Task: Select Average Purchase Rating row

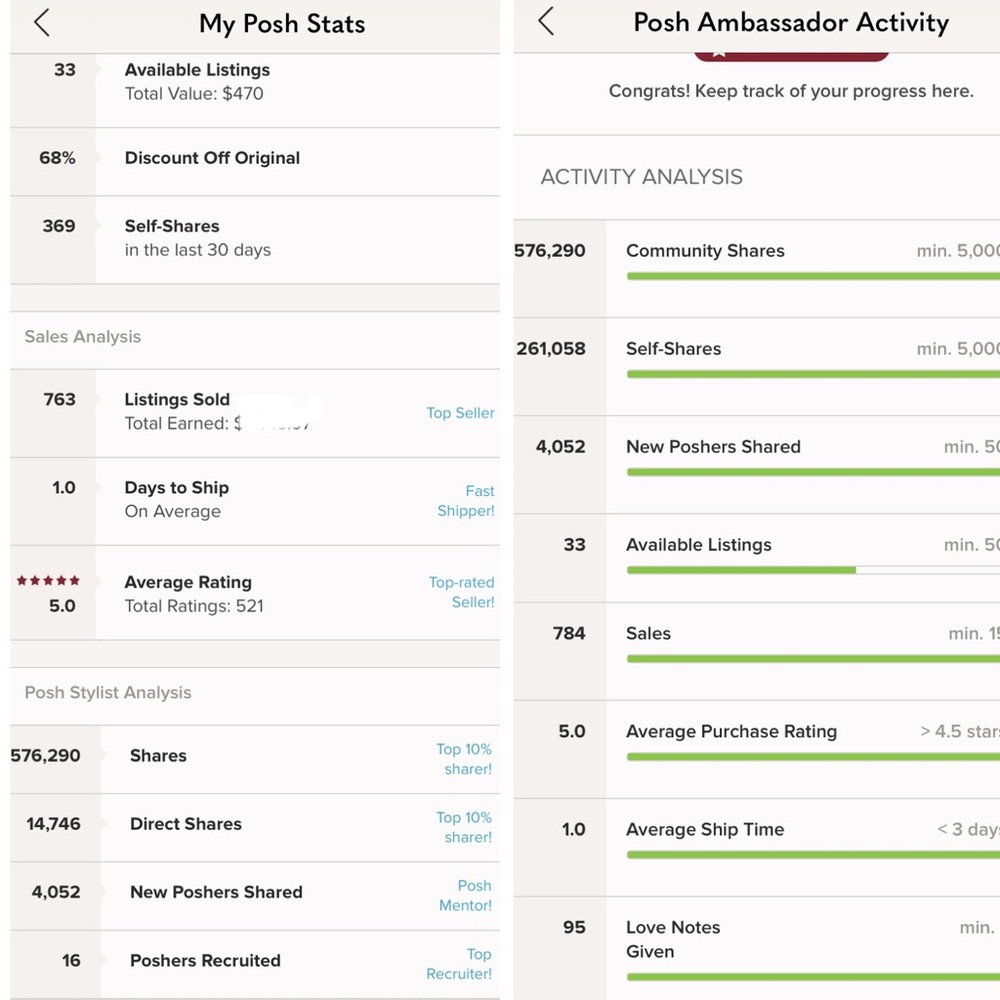Action: tap(757, 749)
